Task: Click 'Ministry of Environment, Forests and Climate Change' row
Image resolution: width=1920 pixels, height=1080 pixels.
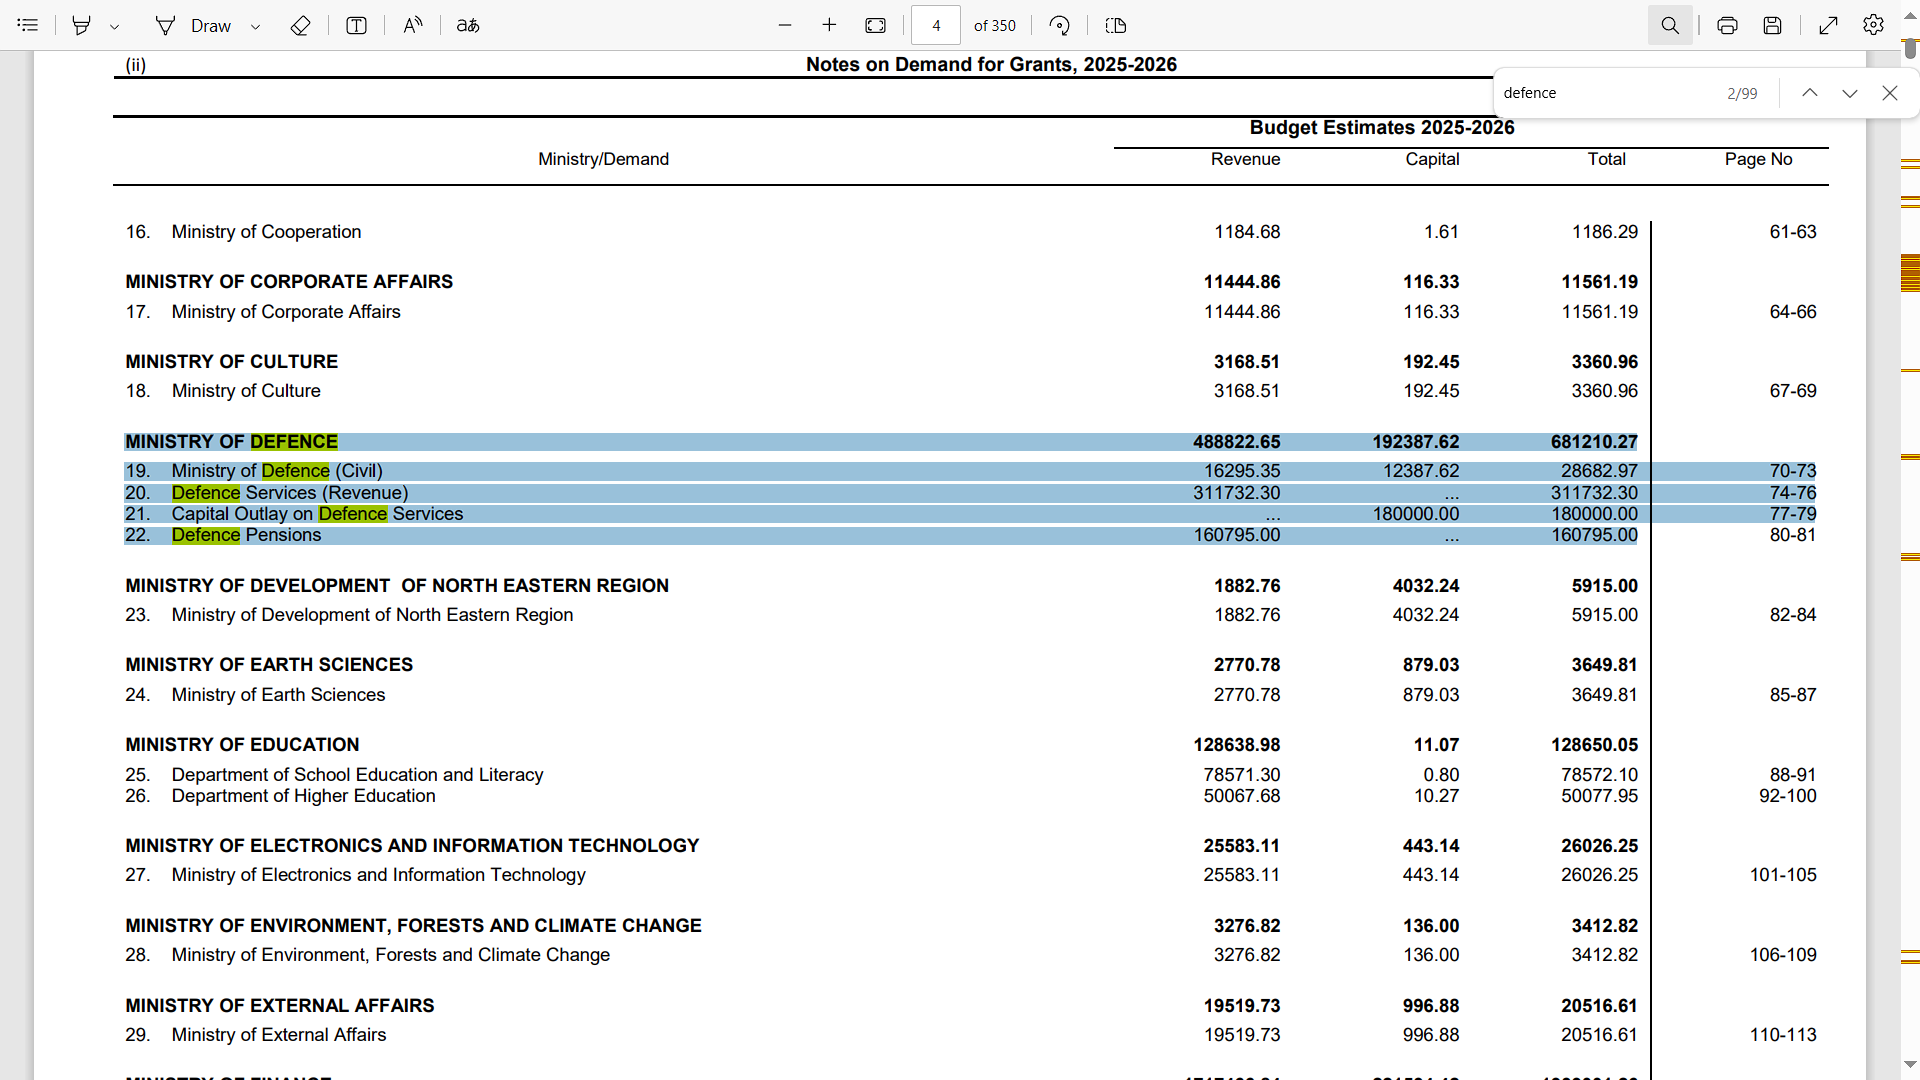Action: pyautogui.click(x=390, y=955)
